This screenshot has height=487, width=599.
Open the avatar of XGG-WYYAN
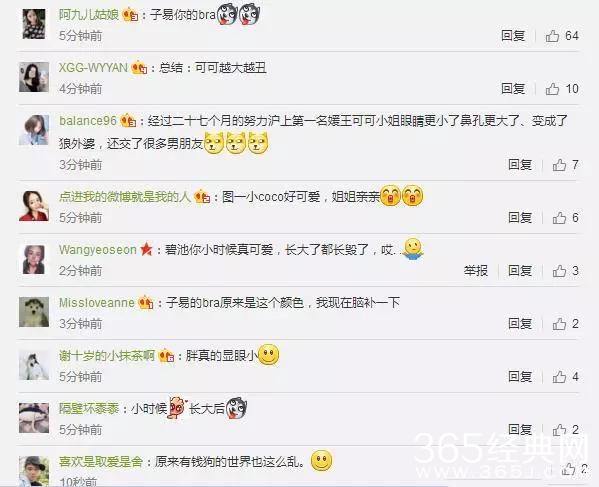pyautogui.click(x=34, y=77)
